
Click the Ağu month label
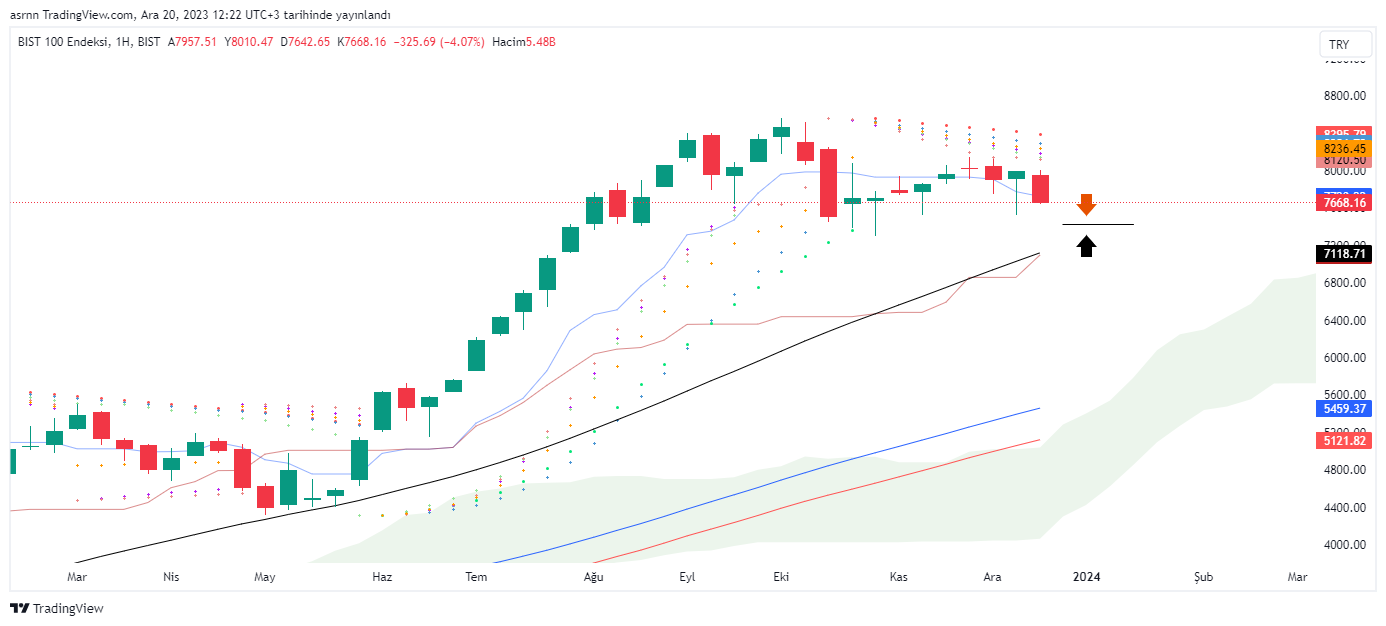(x=593, y=577)
